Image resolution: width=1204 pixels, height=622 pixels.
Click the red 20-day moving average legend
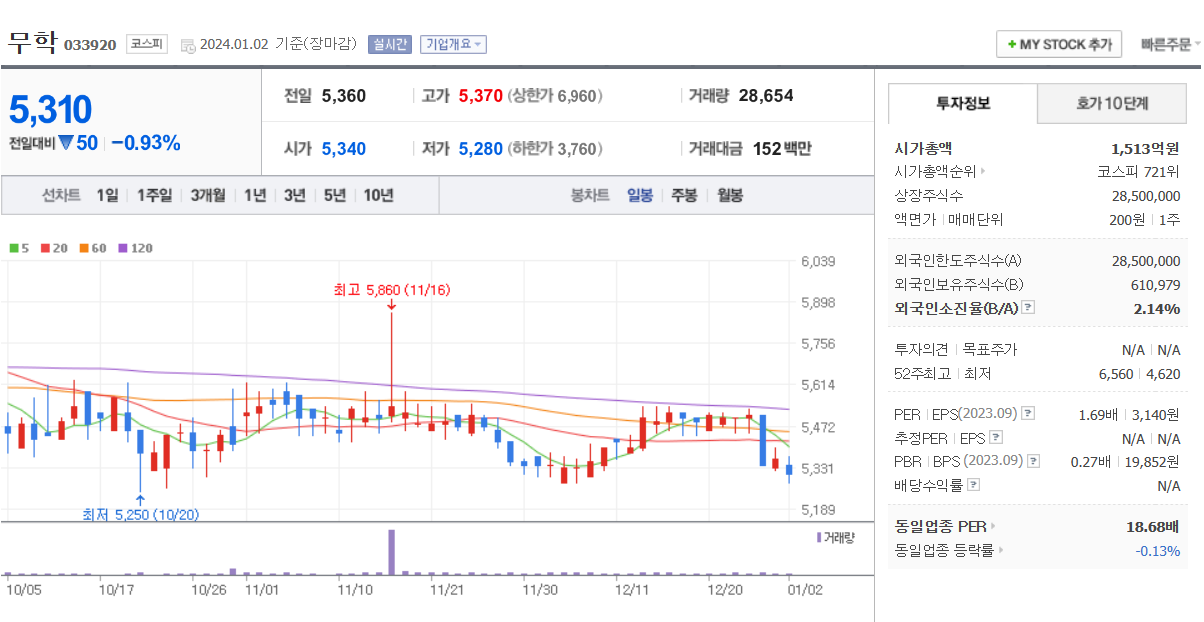coord(54,248)
